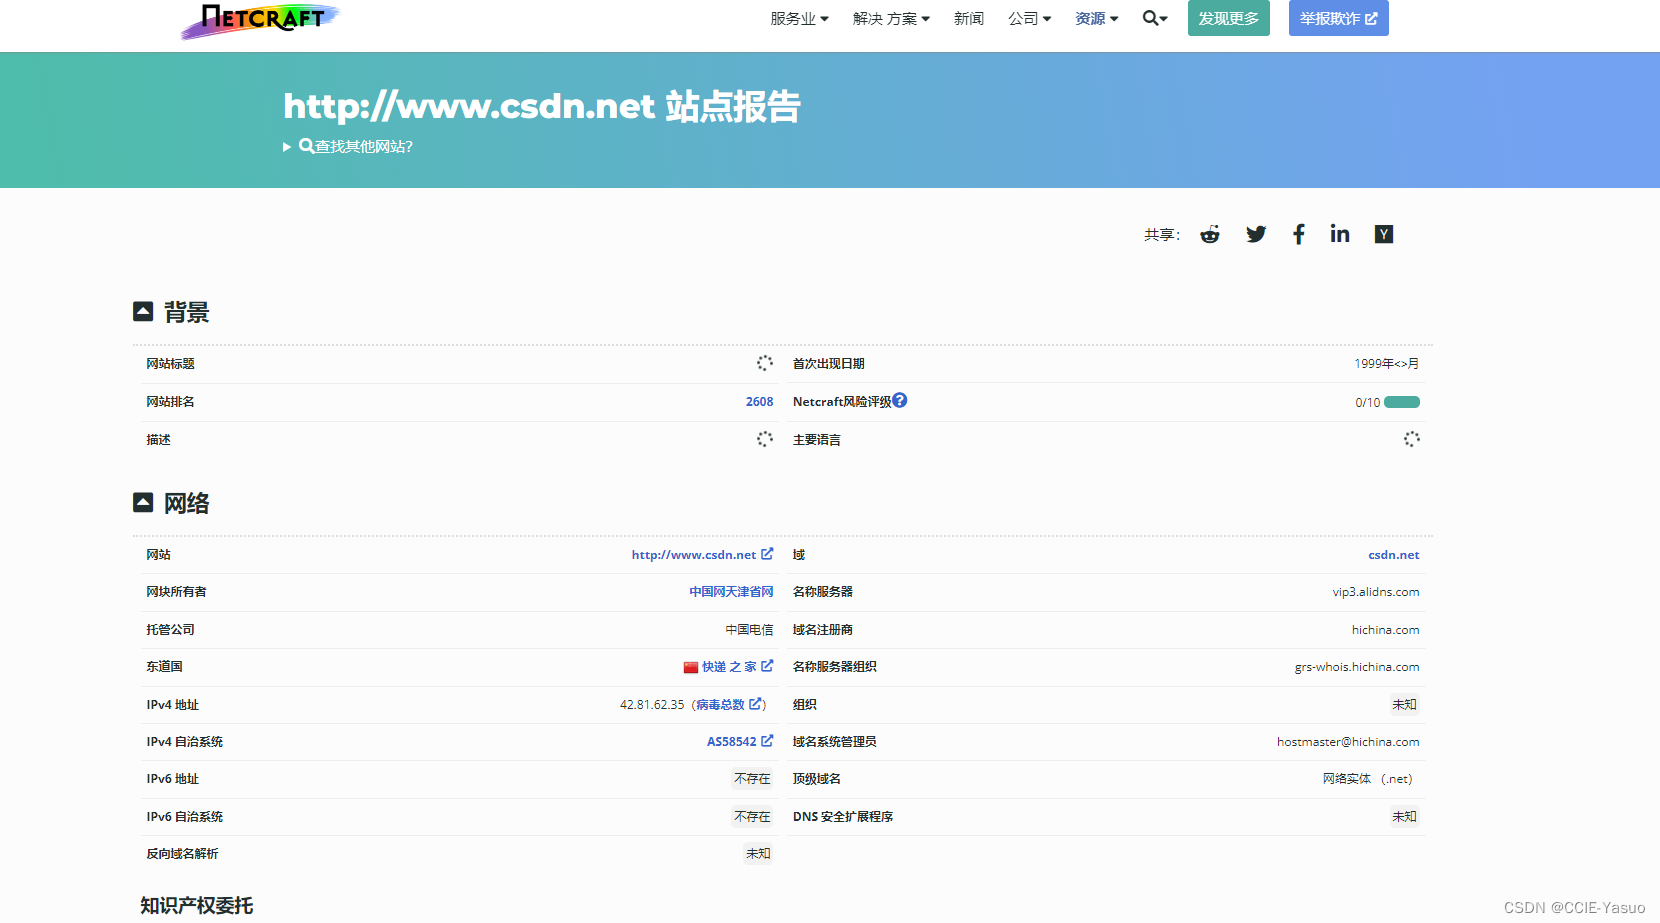Click the 反向域名解析 未知 badge
Image resolution: width=1660 pixels, height=923 pixels.
758,854
